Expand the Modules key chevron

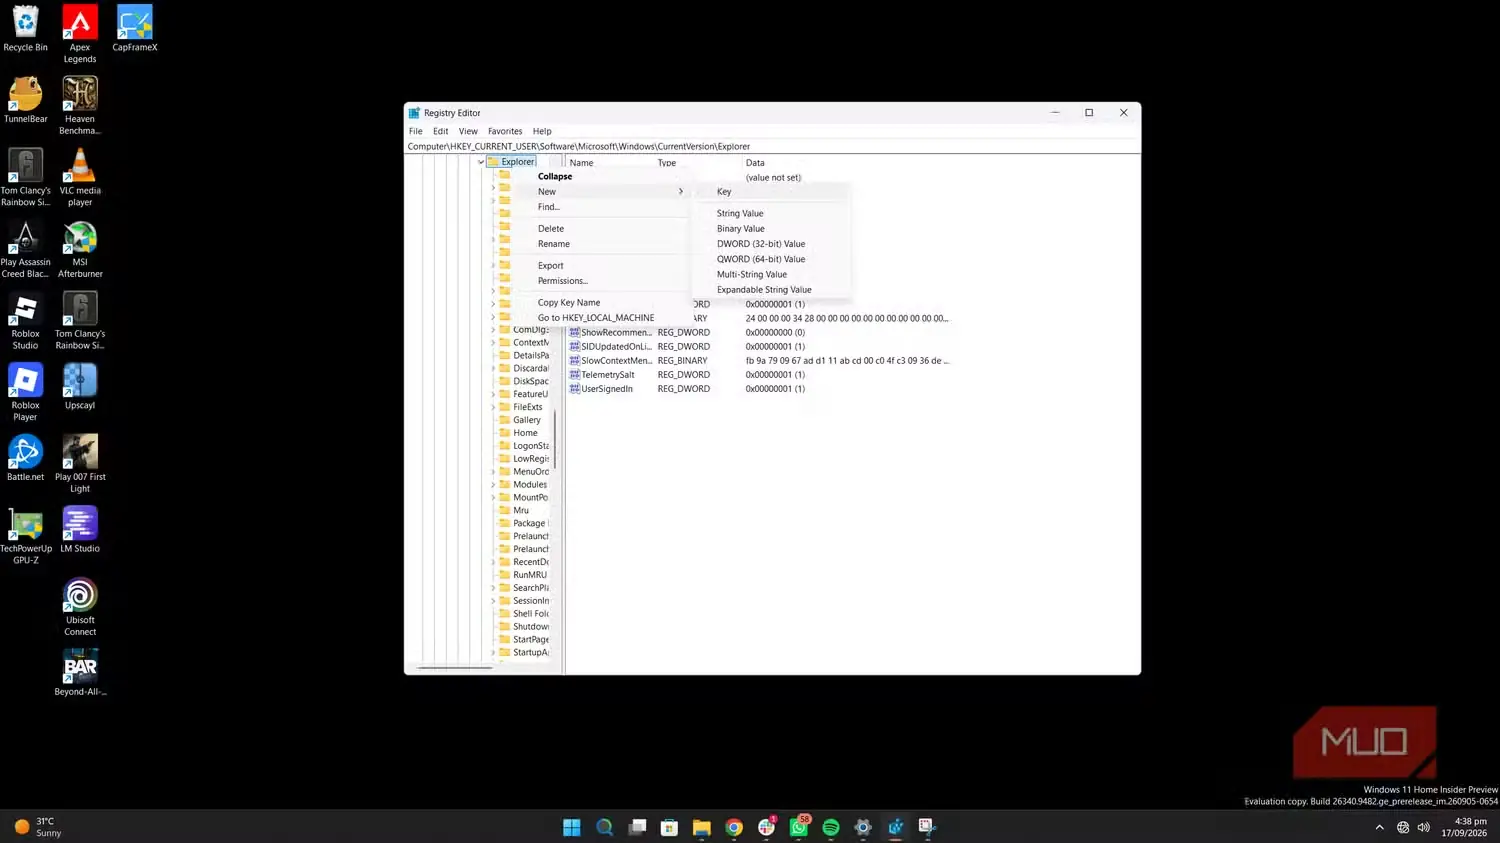[493, 485]
